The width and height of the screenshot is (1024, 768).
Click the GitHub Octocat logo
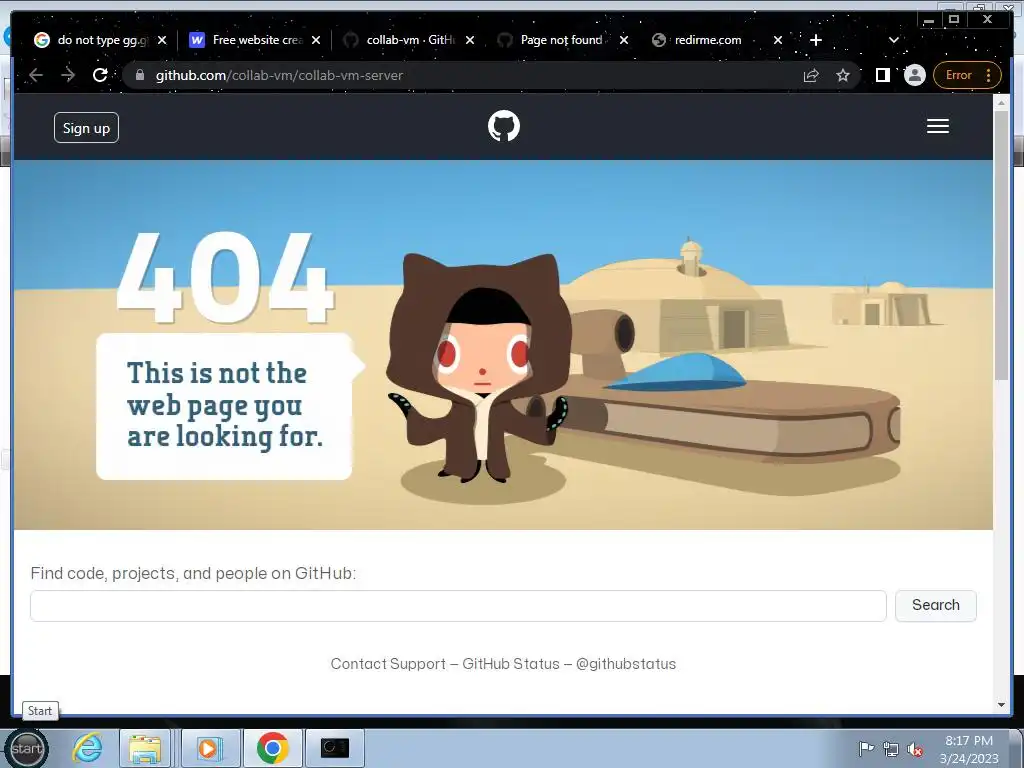coord(504,126)
